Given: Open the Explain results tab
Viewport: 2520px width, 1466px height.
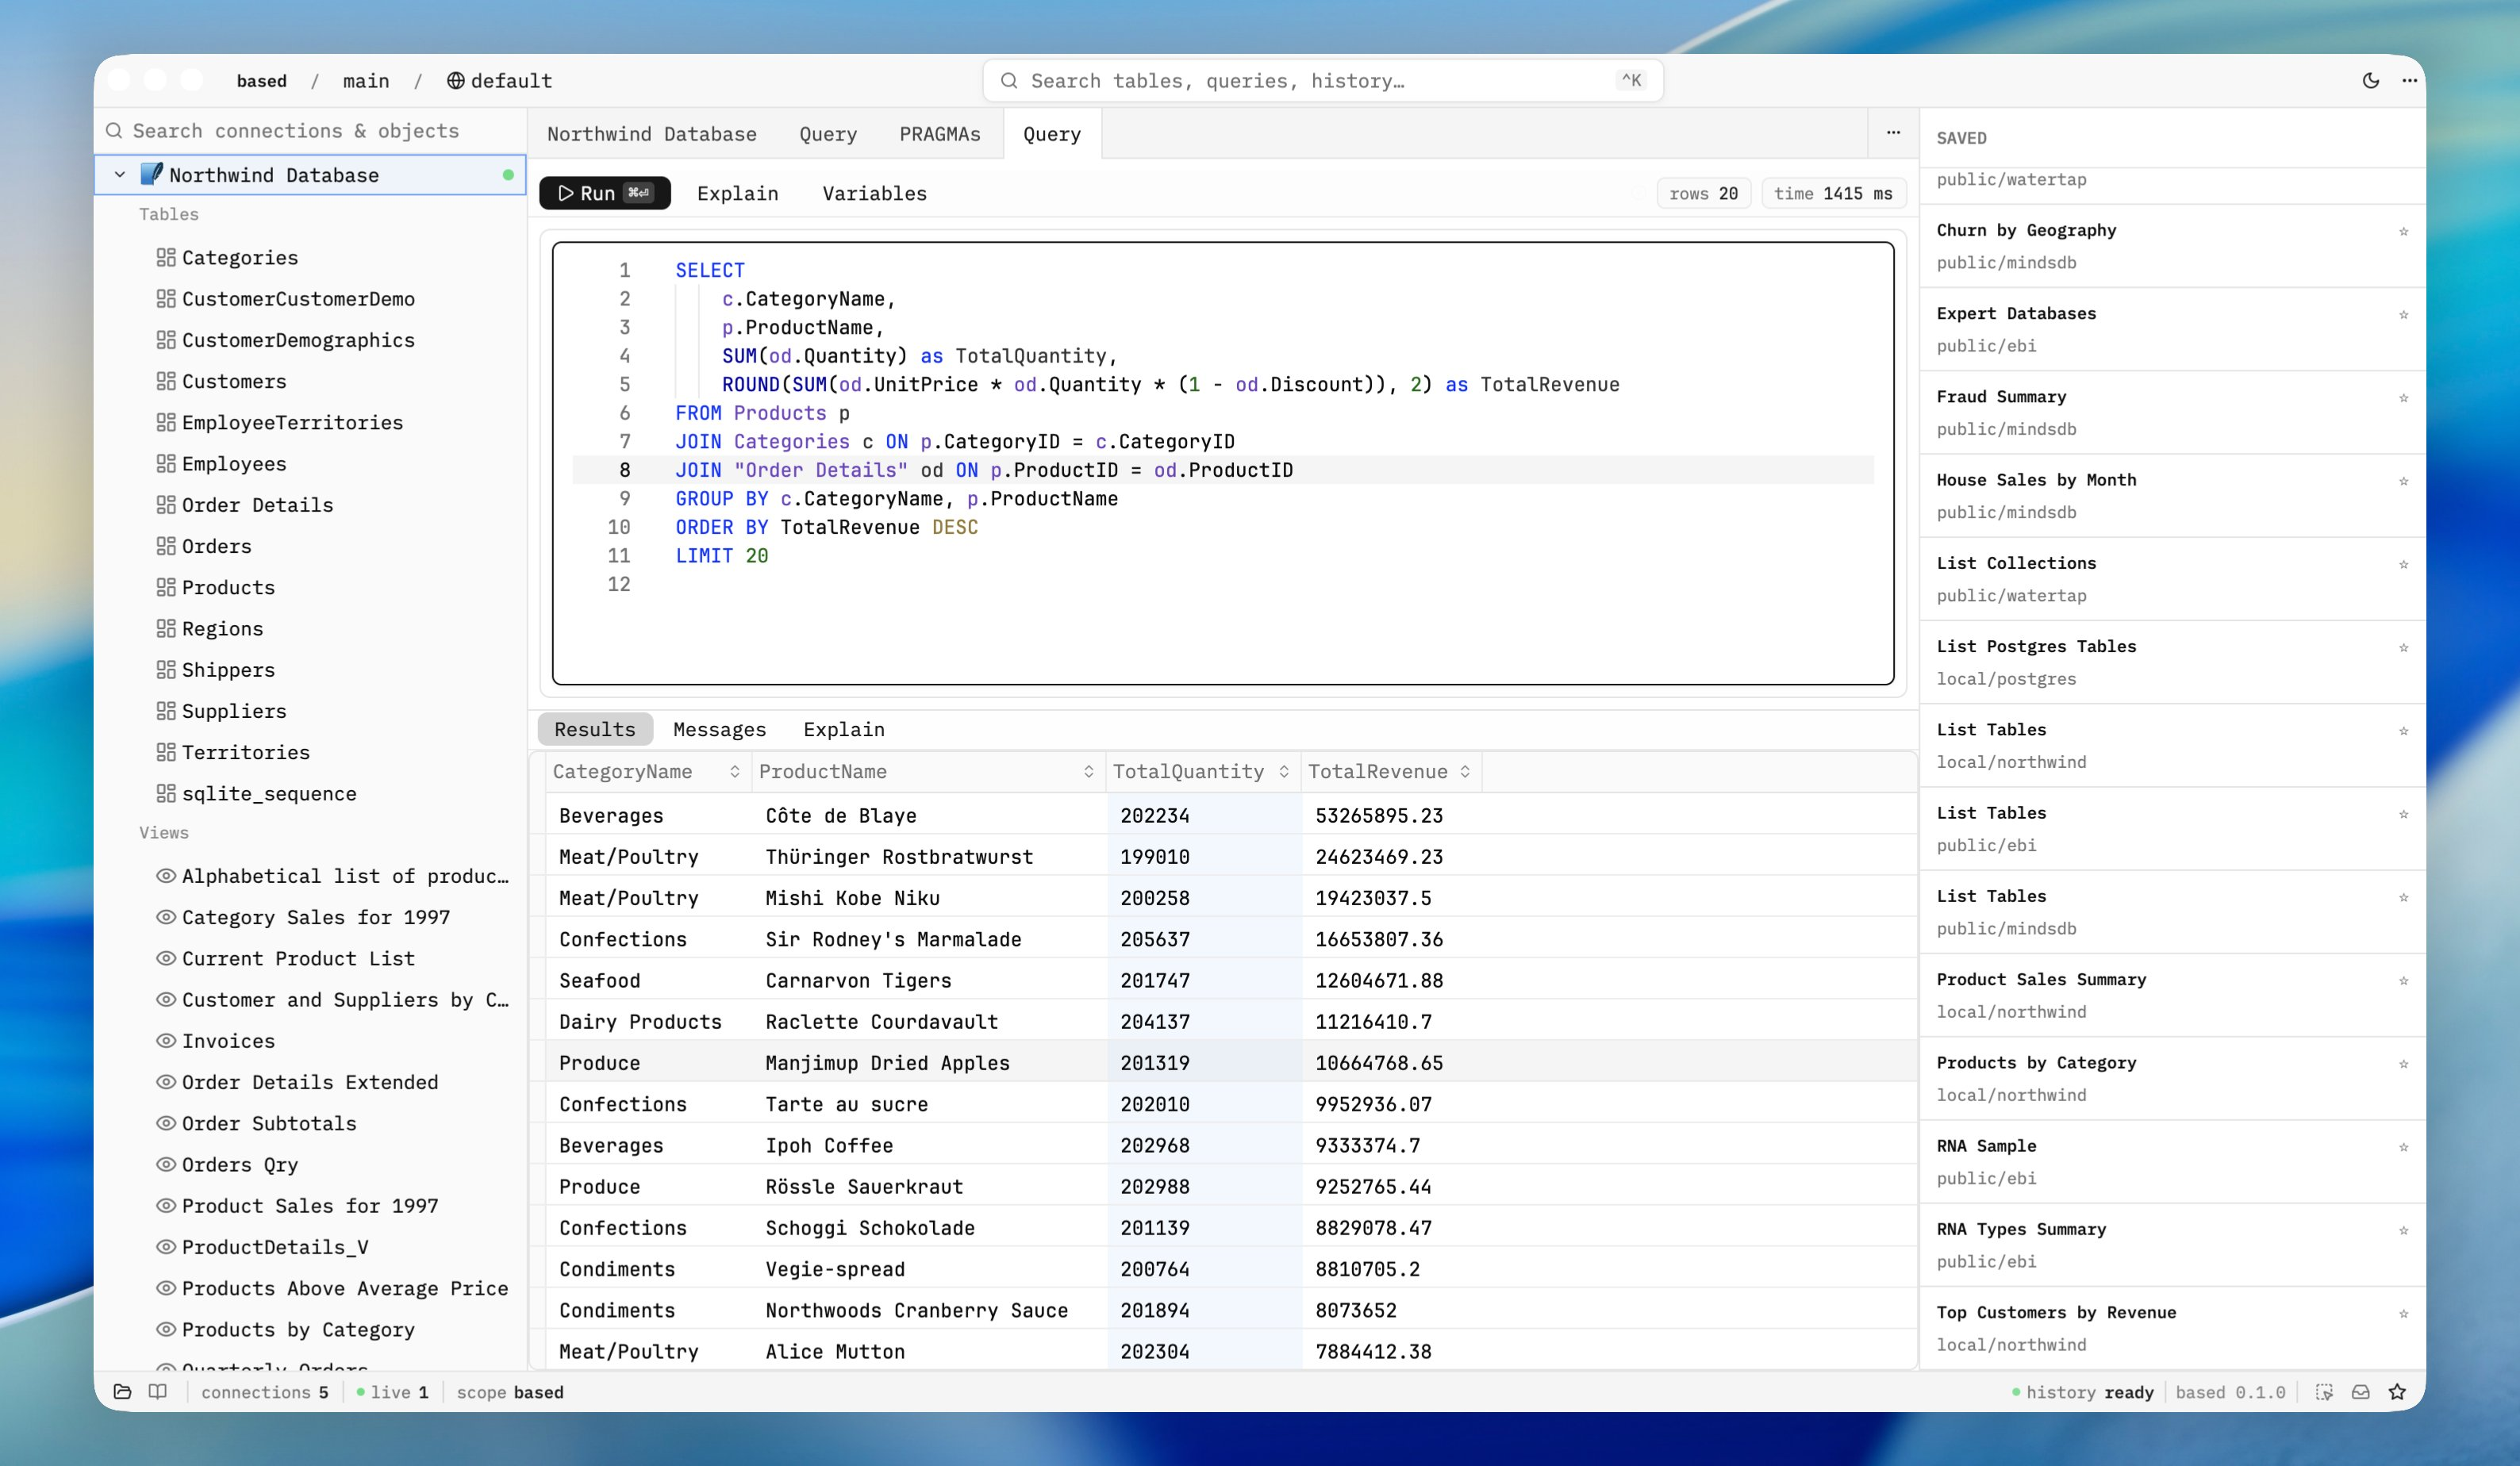Looking at the screenshot, I should [843, 729].
